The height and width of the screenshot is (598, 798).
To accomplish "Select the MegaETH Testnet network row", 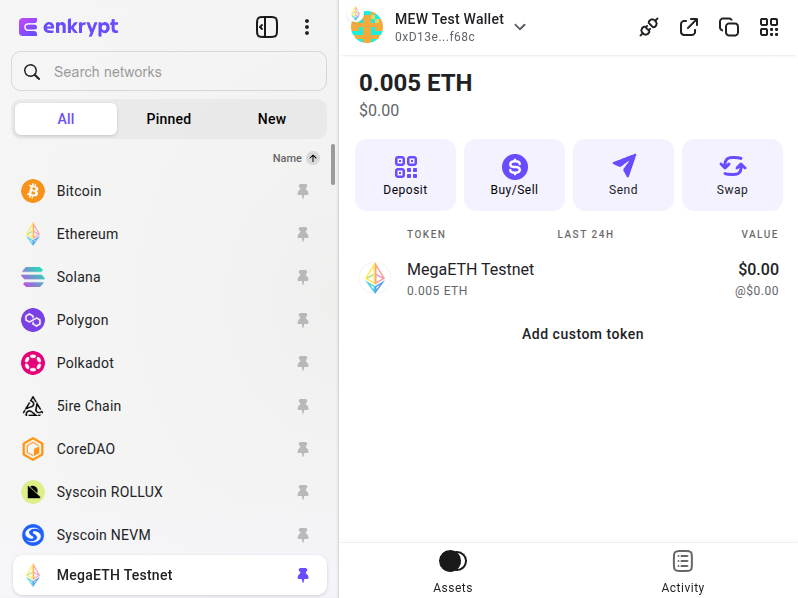I will tap(170, 575).
